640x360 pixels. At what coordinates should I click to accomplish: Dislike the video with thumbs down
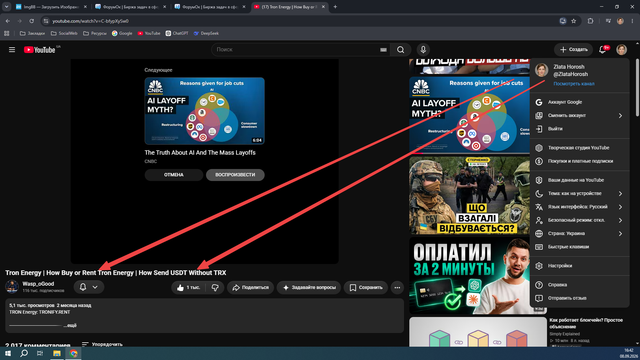click(215, 287)
